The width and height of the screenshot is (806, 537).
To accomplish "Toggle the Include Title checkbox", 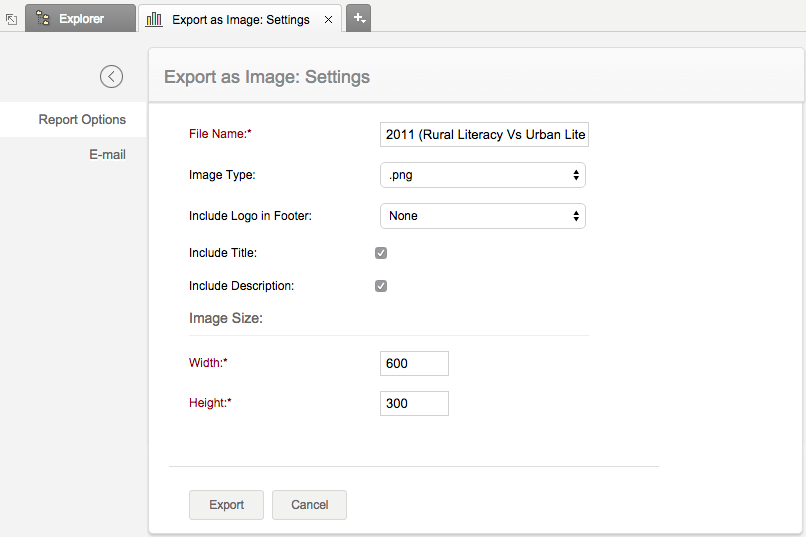I will 381,253.
